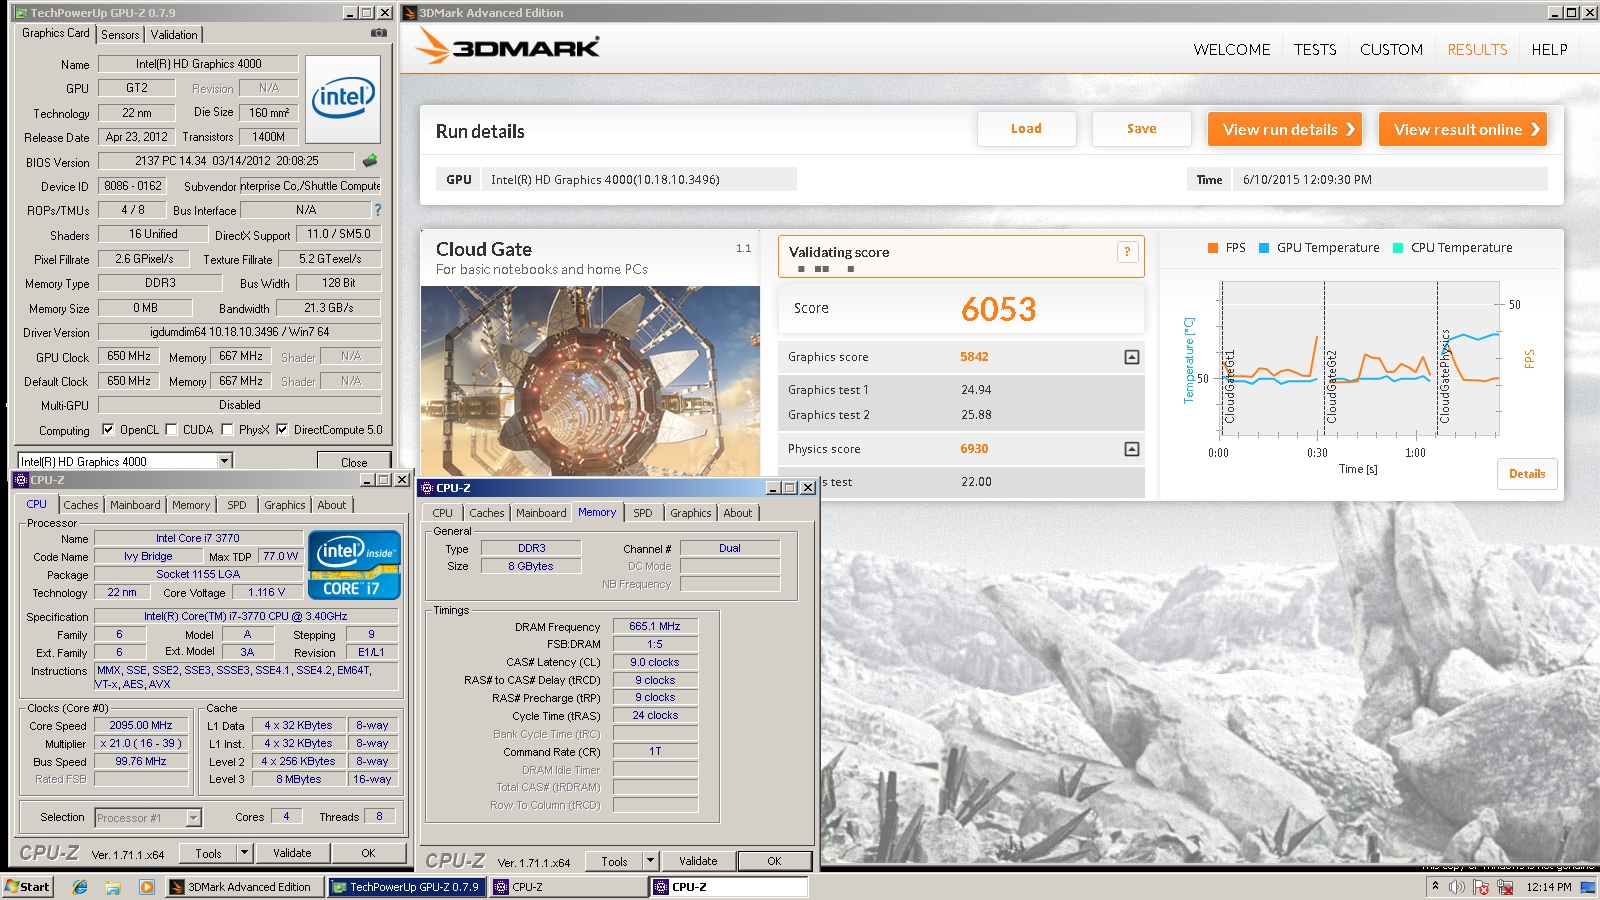The width and height of the screenshot is (1600, 900).
Task: Click GPU-Z Close button
Action: coord(354,462)
